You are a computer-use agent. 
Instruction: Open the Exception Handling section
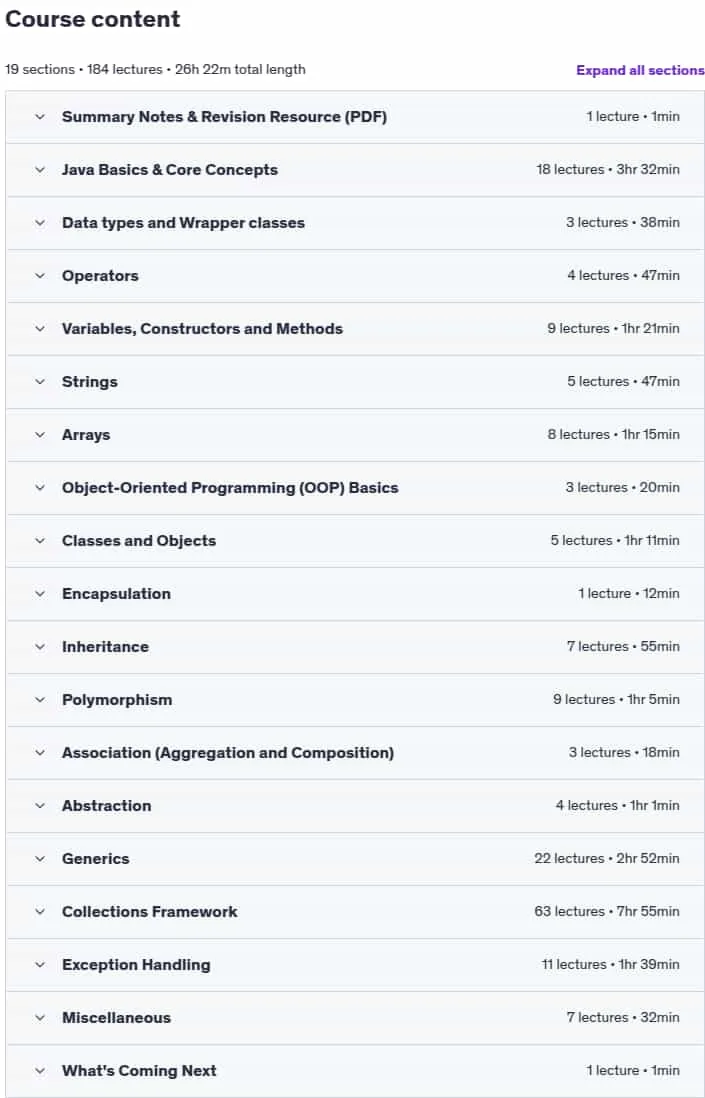(x=355, y=964)
